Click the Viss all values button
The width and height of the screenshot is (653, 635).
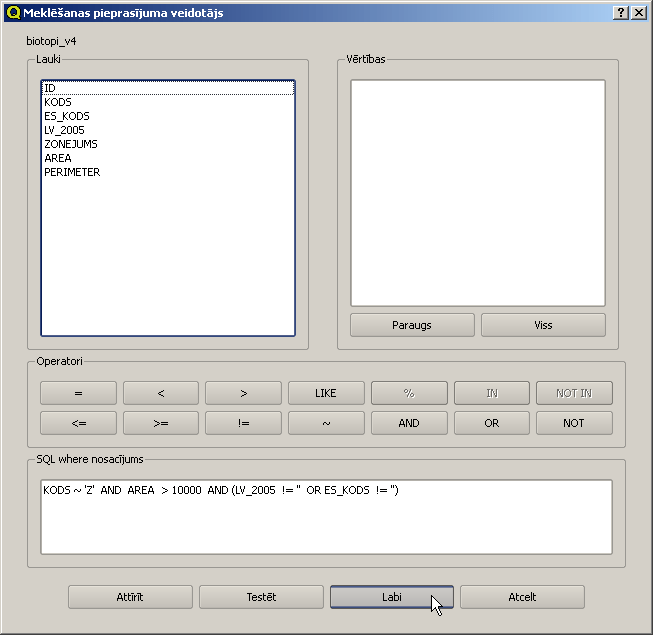click(x=543, y=325)
